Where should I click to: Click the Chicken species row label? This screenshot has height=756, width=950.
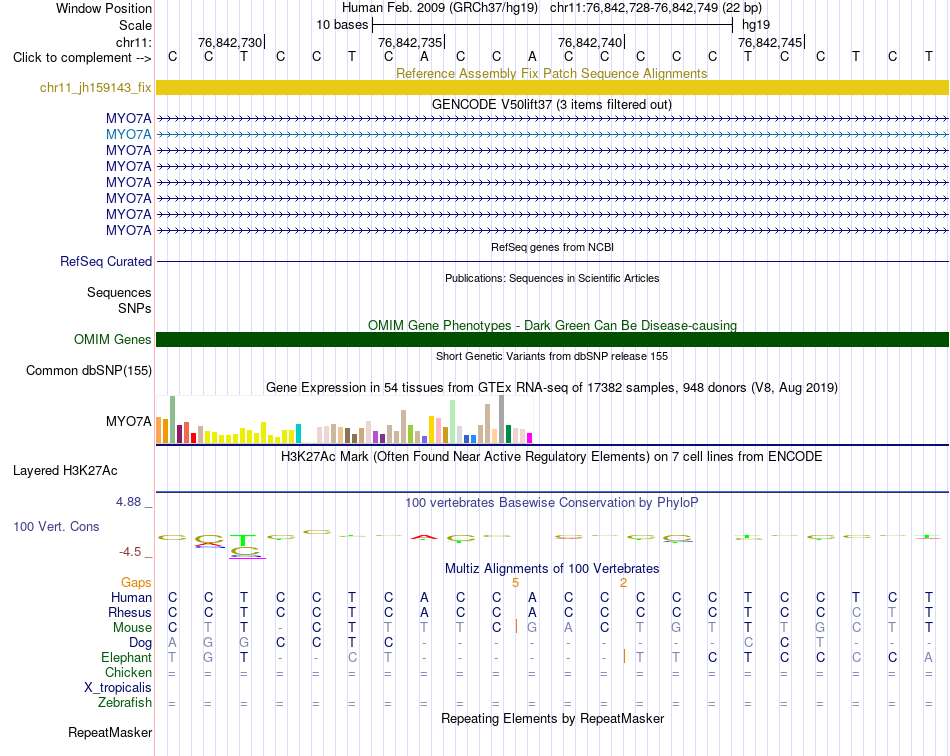coord(128,673)
